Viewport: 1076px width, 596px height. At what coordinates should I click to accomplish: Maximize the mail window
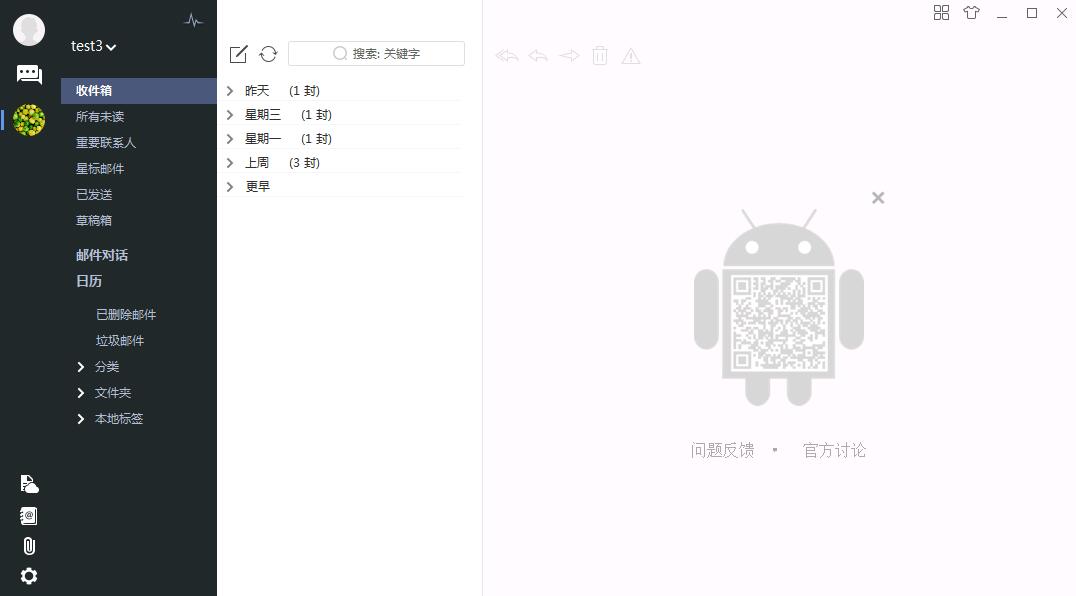tap(1031, 13)
